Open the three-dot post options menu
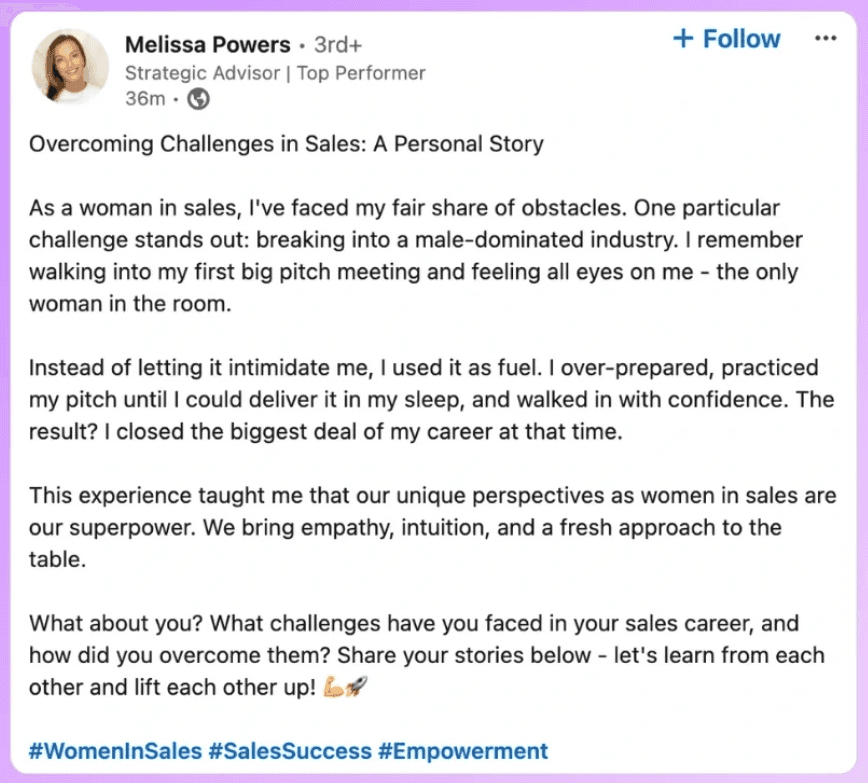The height and width of the screenshot is (783, 868). tap(825, 38)
